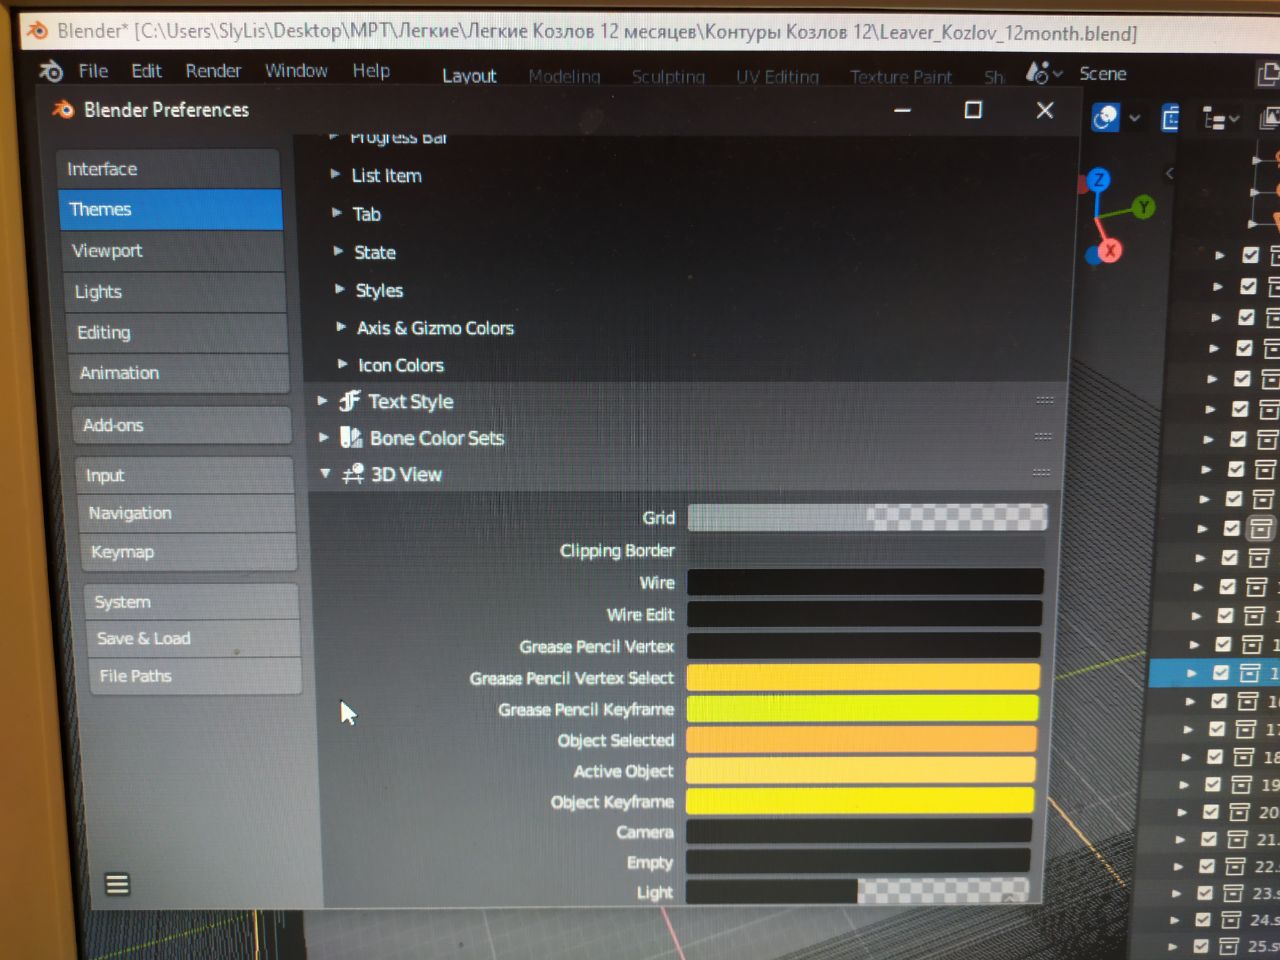Viewport: 1280px width, 960px height.
Task: Uncheck collection 25 in outliner
Action: (1201, 945)
